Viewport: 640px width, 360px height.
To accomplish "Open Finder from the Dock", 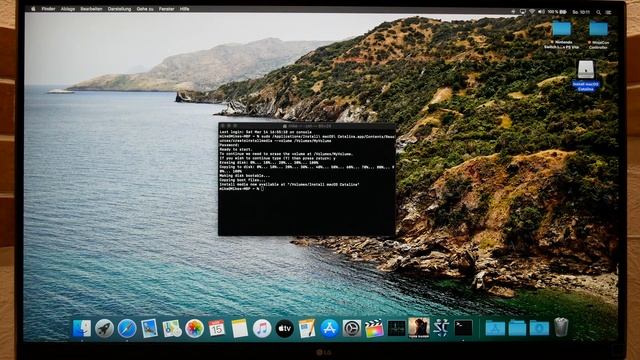I will (82, 328).
